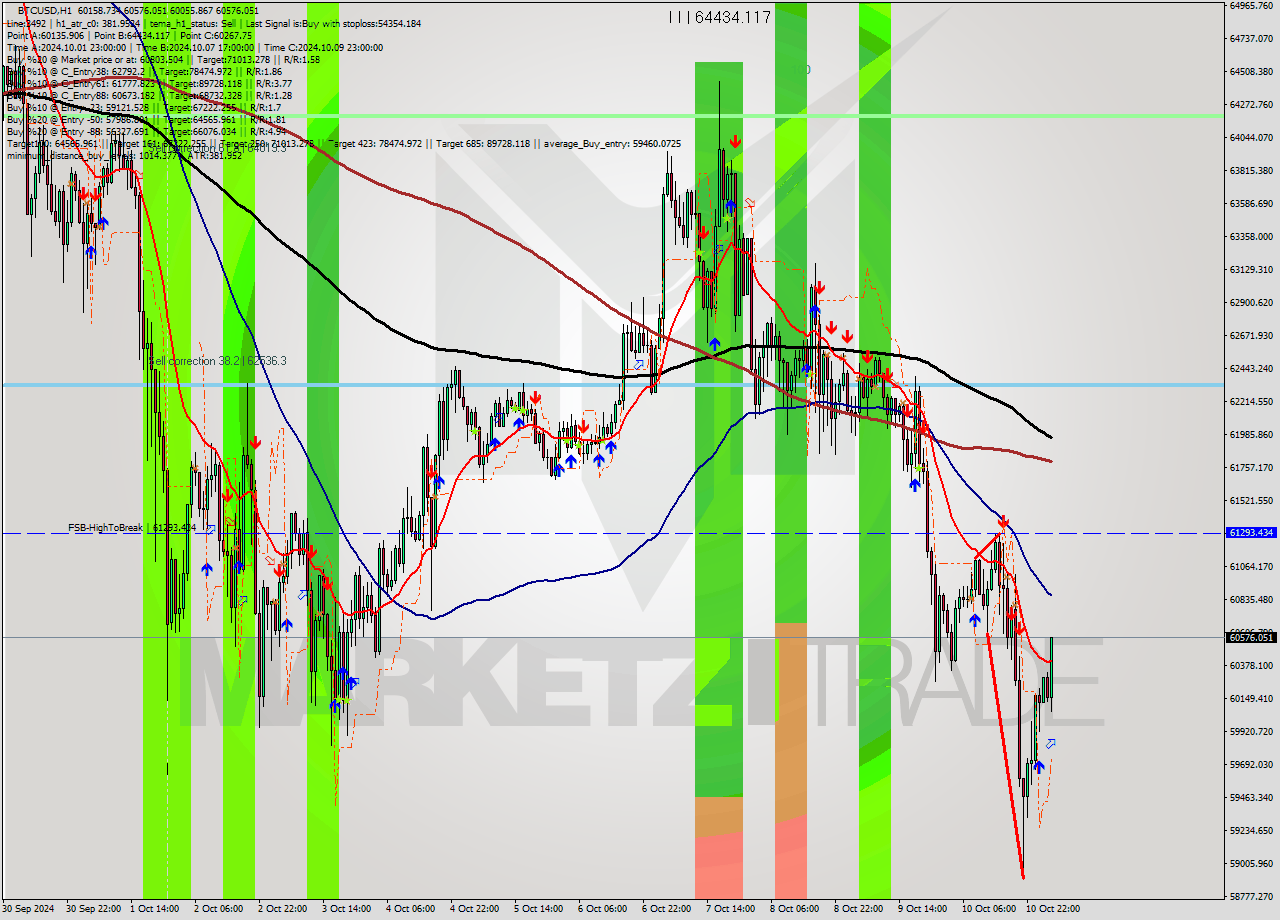
Task: Click the 63129.310 price axis label
Action: pyautogui.click(x=1250, y=270)
